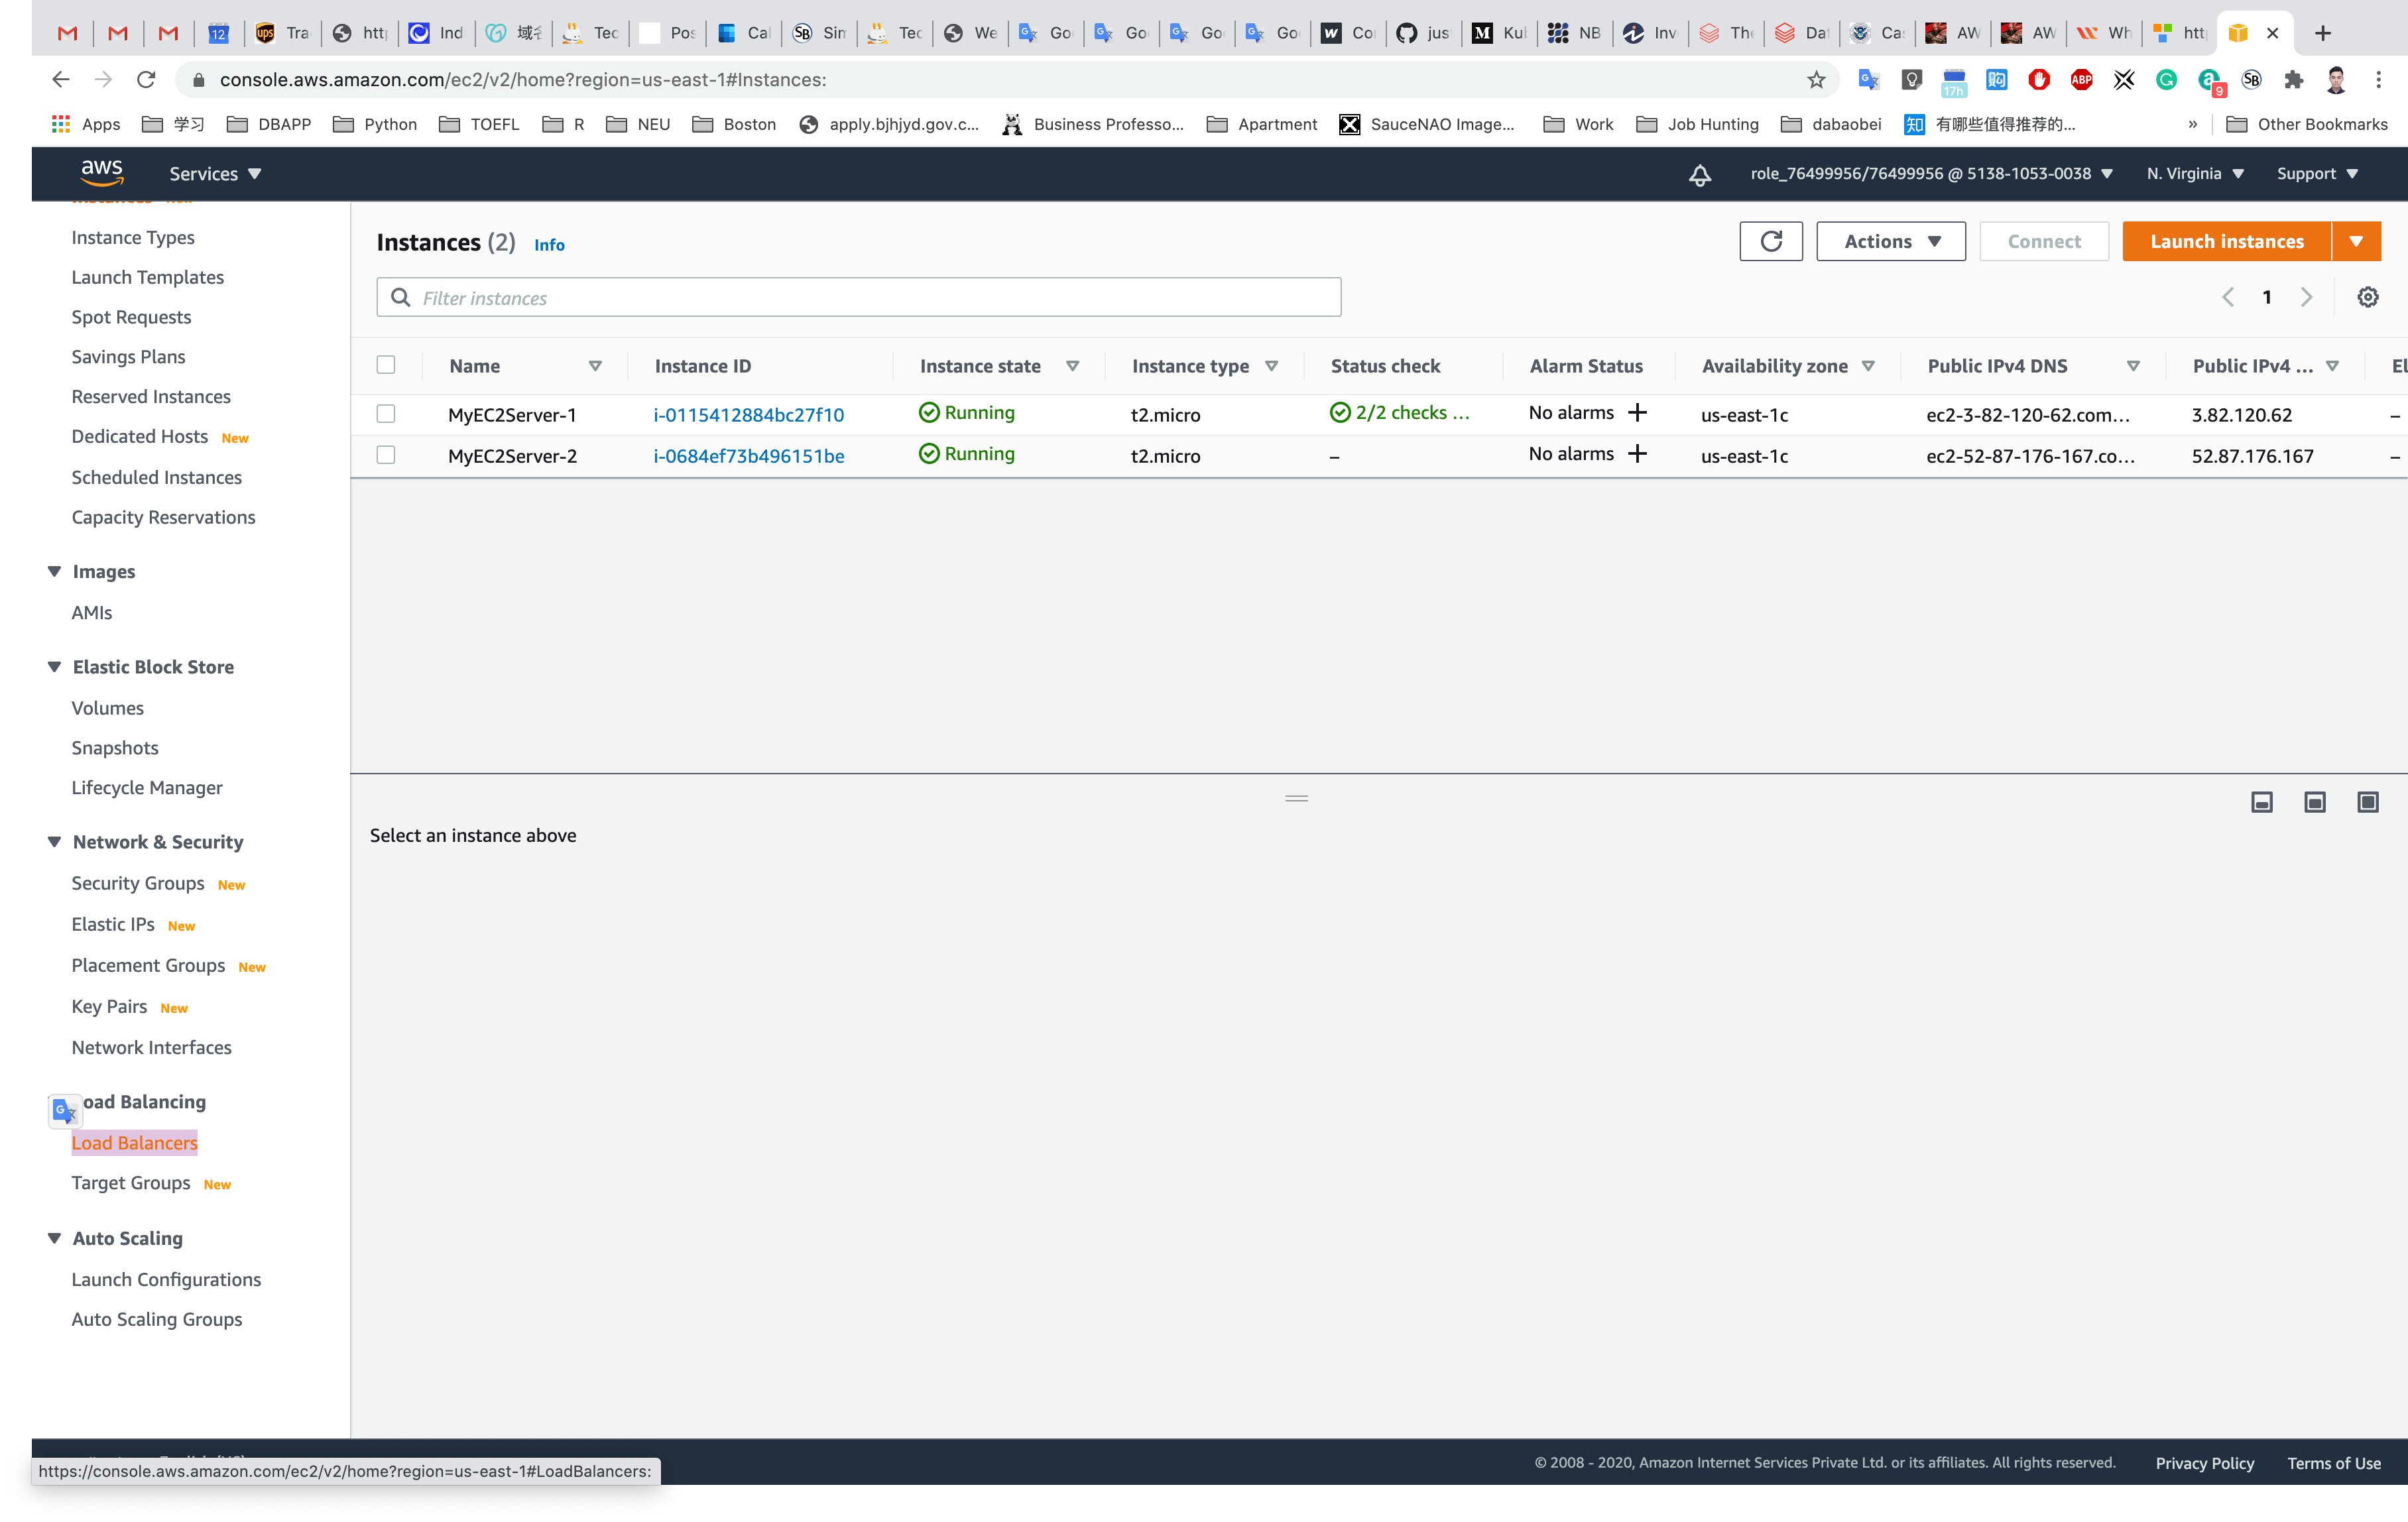Open the Actions dropdown
This screenshot has width=2408, height=1522.
(x=1890, y=241)
